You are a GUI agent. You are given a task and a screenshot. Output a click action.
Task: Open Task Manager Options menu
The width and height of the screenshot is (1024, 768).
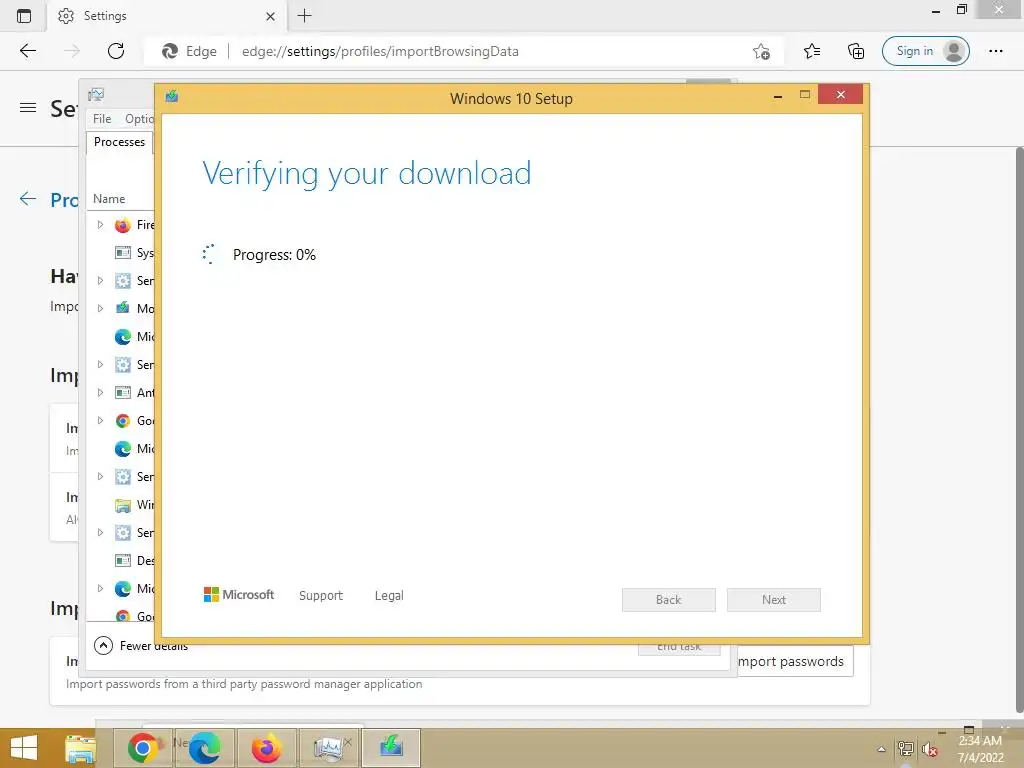(139, 119)
